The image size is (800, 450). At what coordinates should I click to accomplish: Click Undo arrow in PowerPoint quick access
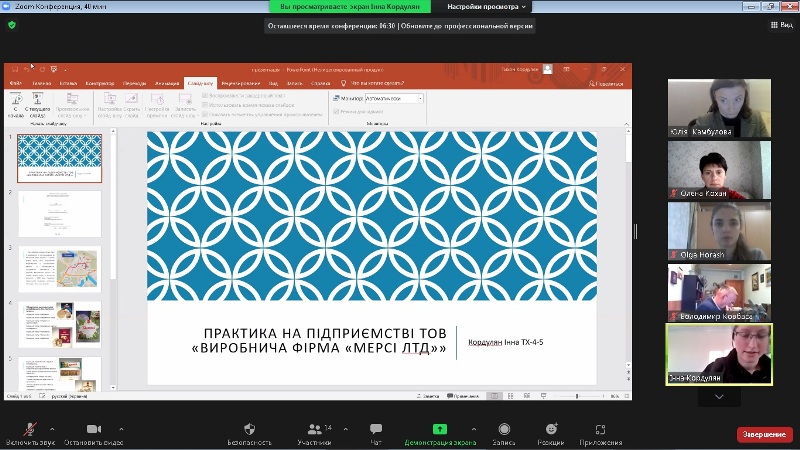[x=27, y=69]
